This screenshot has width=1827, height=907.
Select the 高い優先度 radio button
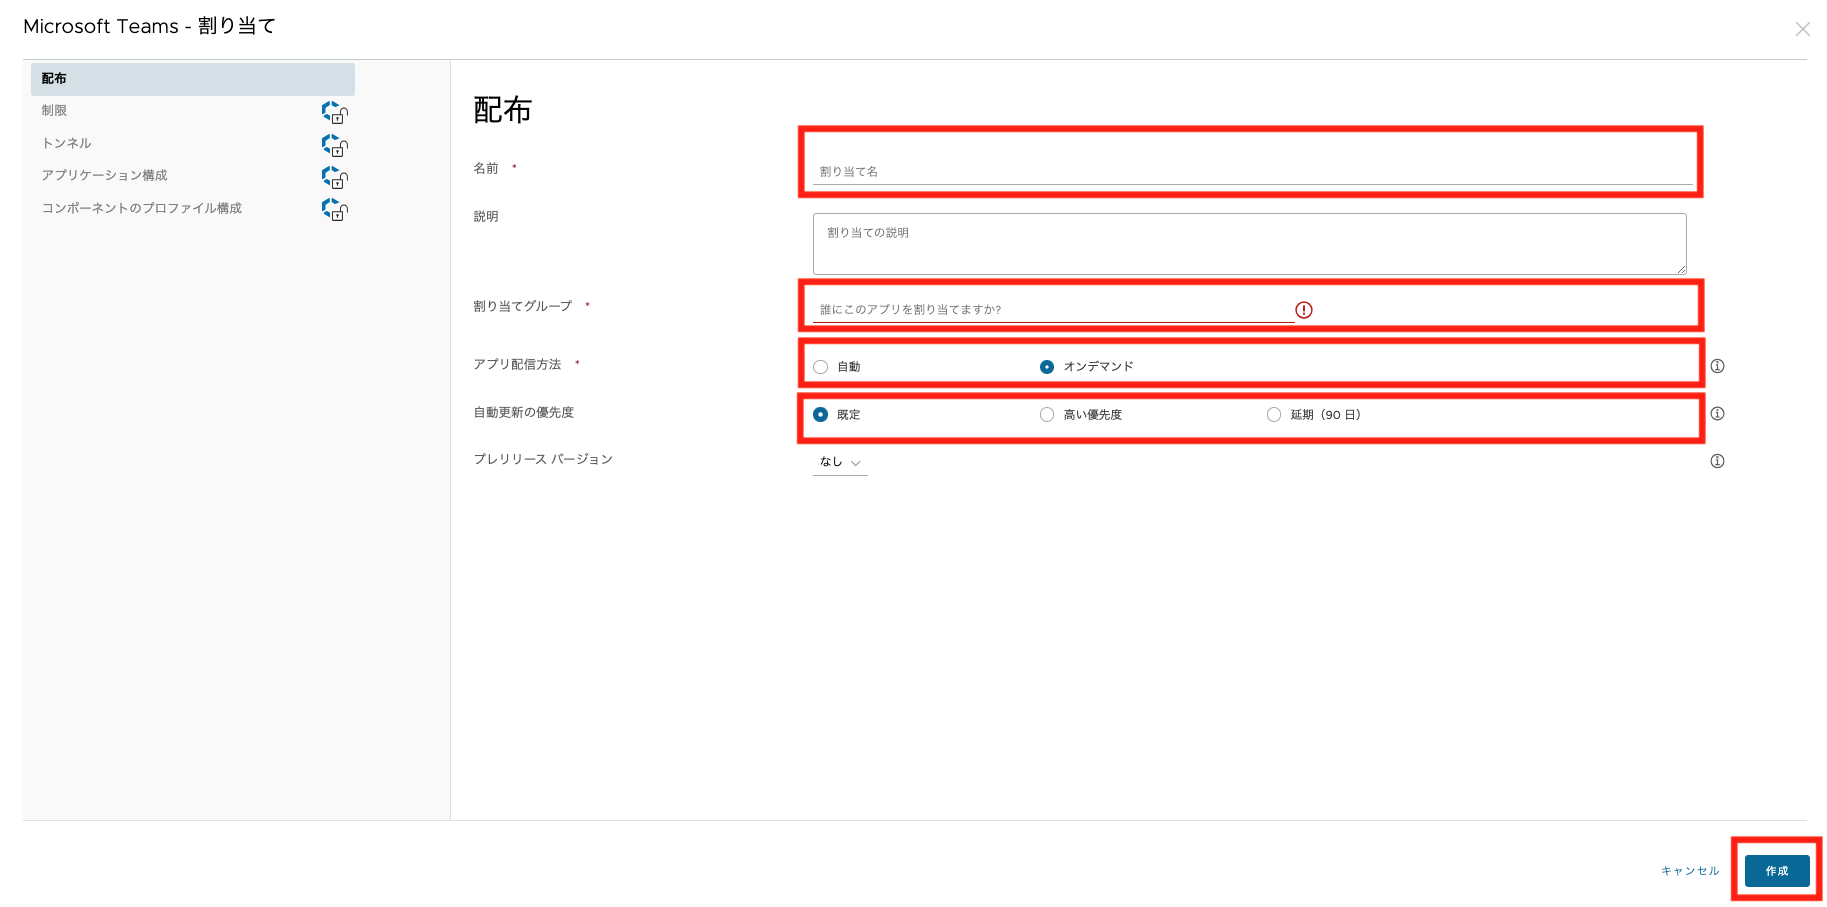tap(1047, 414)
